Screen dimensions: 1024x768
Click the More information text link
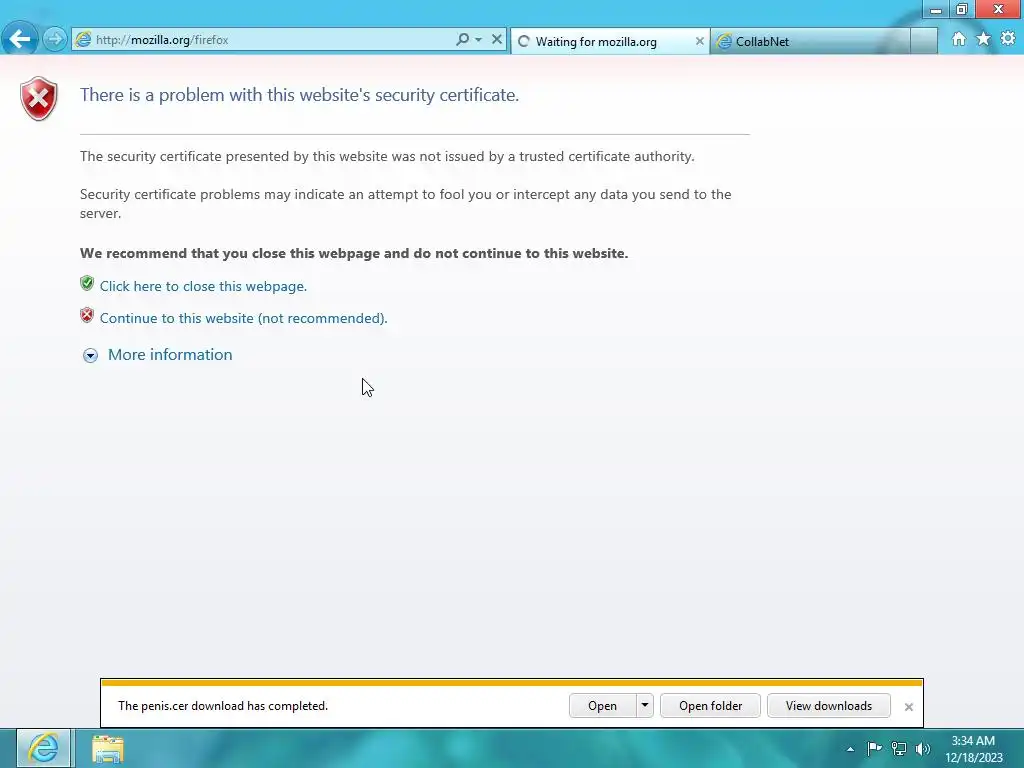[170, 355]
